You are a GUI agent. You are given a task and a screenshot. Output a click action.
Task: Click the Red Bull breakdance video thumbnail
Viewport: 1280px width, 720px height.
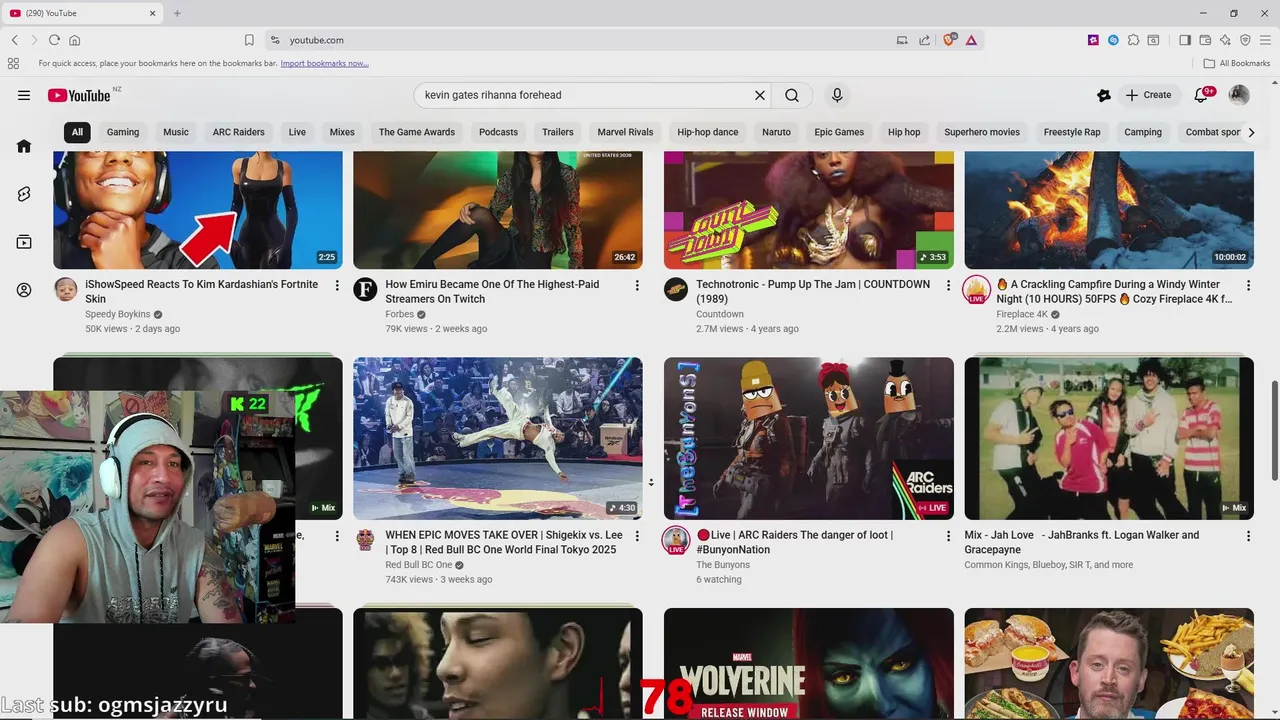pyautogui.click(x=498, y=438)
